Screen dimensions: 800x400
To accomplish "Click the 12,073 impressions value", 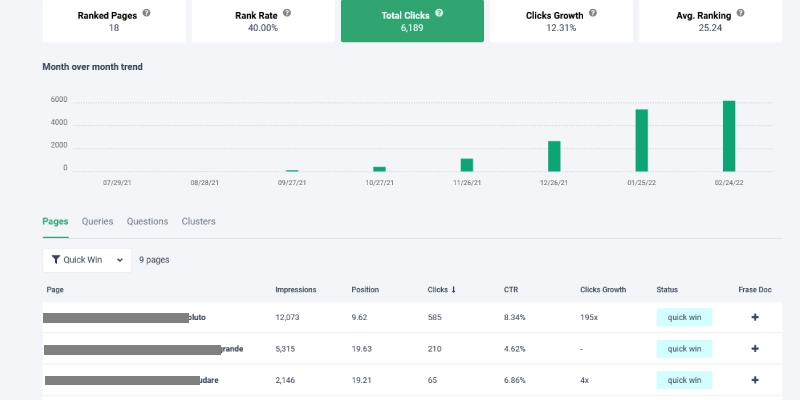I will coord(287,317).
